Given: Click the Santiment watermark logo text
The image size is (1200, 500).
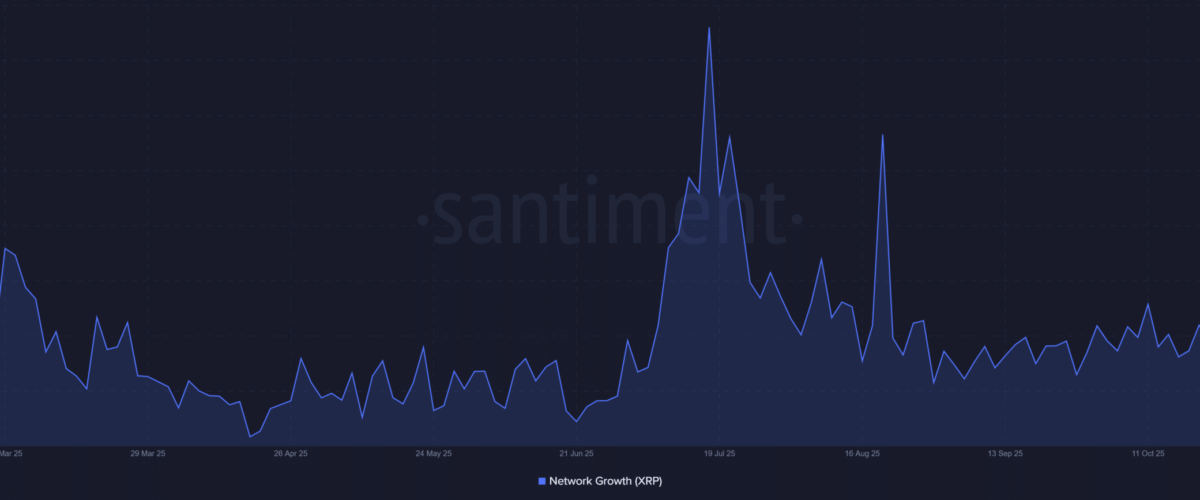Looking at the screenshot, I should tap(608, 214).
